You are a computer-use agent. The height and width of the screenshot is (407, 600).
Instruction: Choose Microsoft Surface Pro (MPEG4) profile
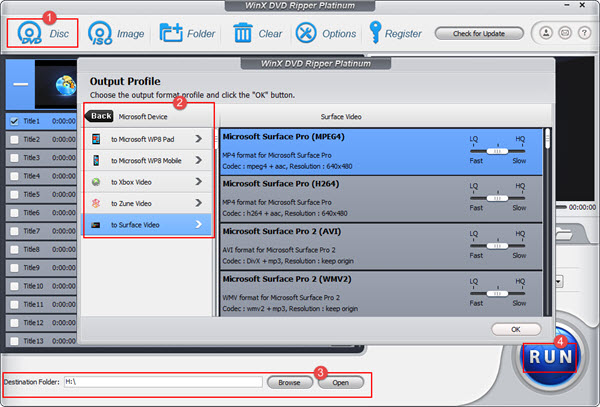[x=381, y=152]
